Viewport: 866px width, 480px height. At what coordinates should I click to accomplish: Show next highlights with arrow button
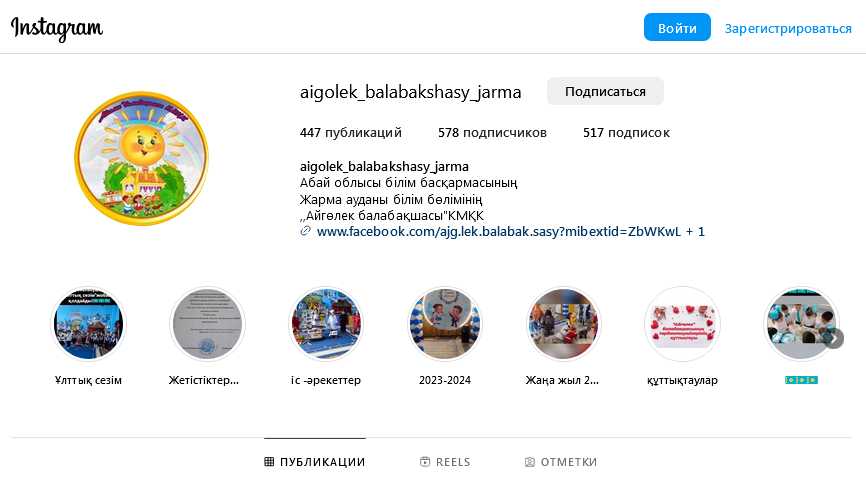[x=834, y=338]
